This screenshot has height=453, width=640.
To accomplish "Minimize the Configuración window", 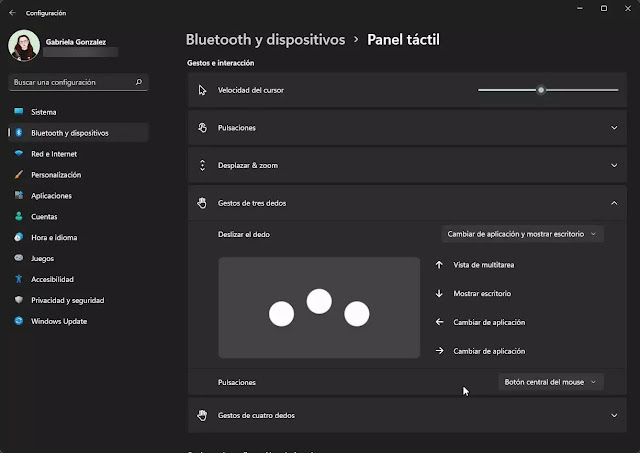I will [x=580, y=8].
